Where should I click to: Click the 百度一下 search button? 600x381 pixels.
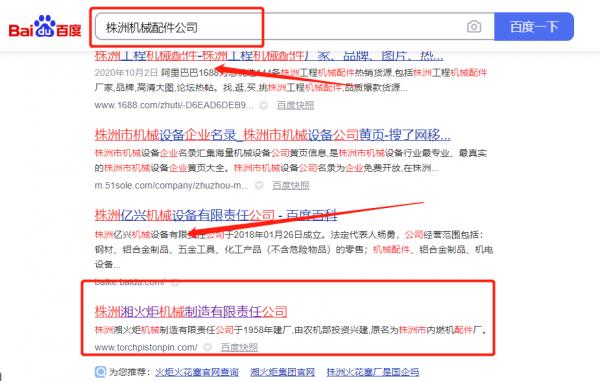point(534,27)
